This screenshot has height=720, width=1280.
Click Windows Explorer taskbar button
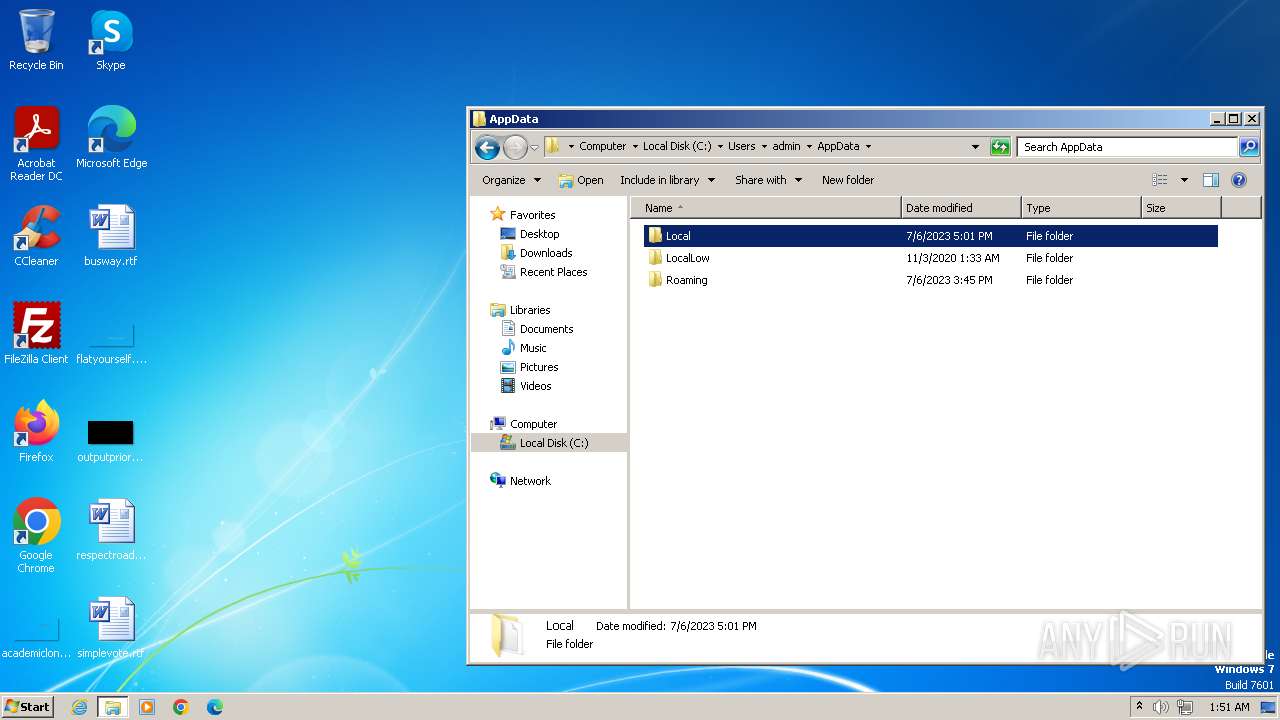[x=113, y=707]
